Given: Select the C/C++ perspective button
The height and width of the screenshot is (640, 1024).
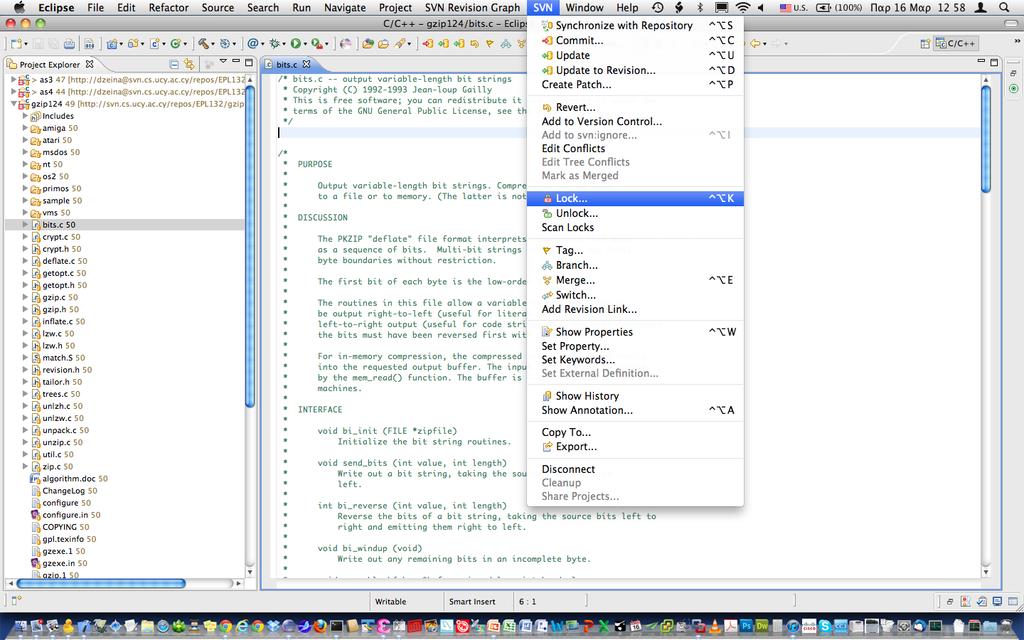Looking at the screenshot, I should pos(955,44).
